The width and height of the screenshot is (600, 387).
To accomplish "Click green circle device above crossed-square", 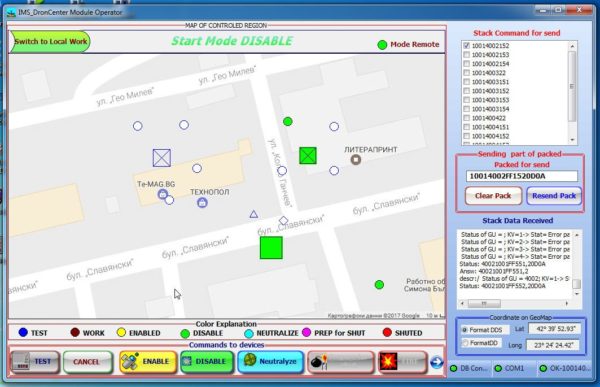I will tap(288, 121).
